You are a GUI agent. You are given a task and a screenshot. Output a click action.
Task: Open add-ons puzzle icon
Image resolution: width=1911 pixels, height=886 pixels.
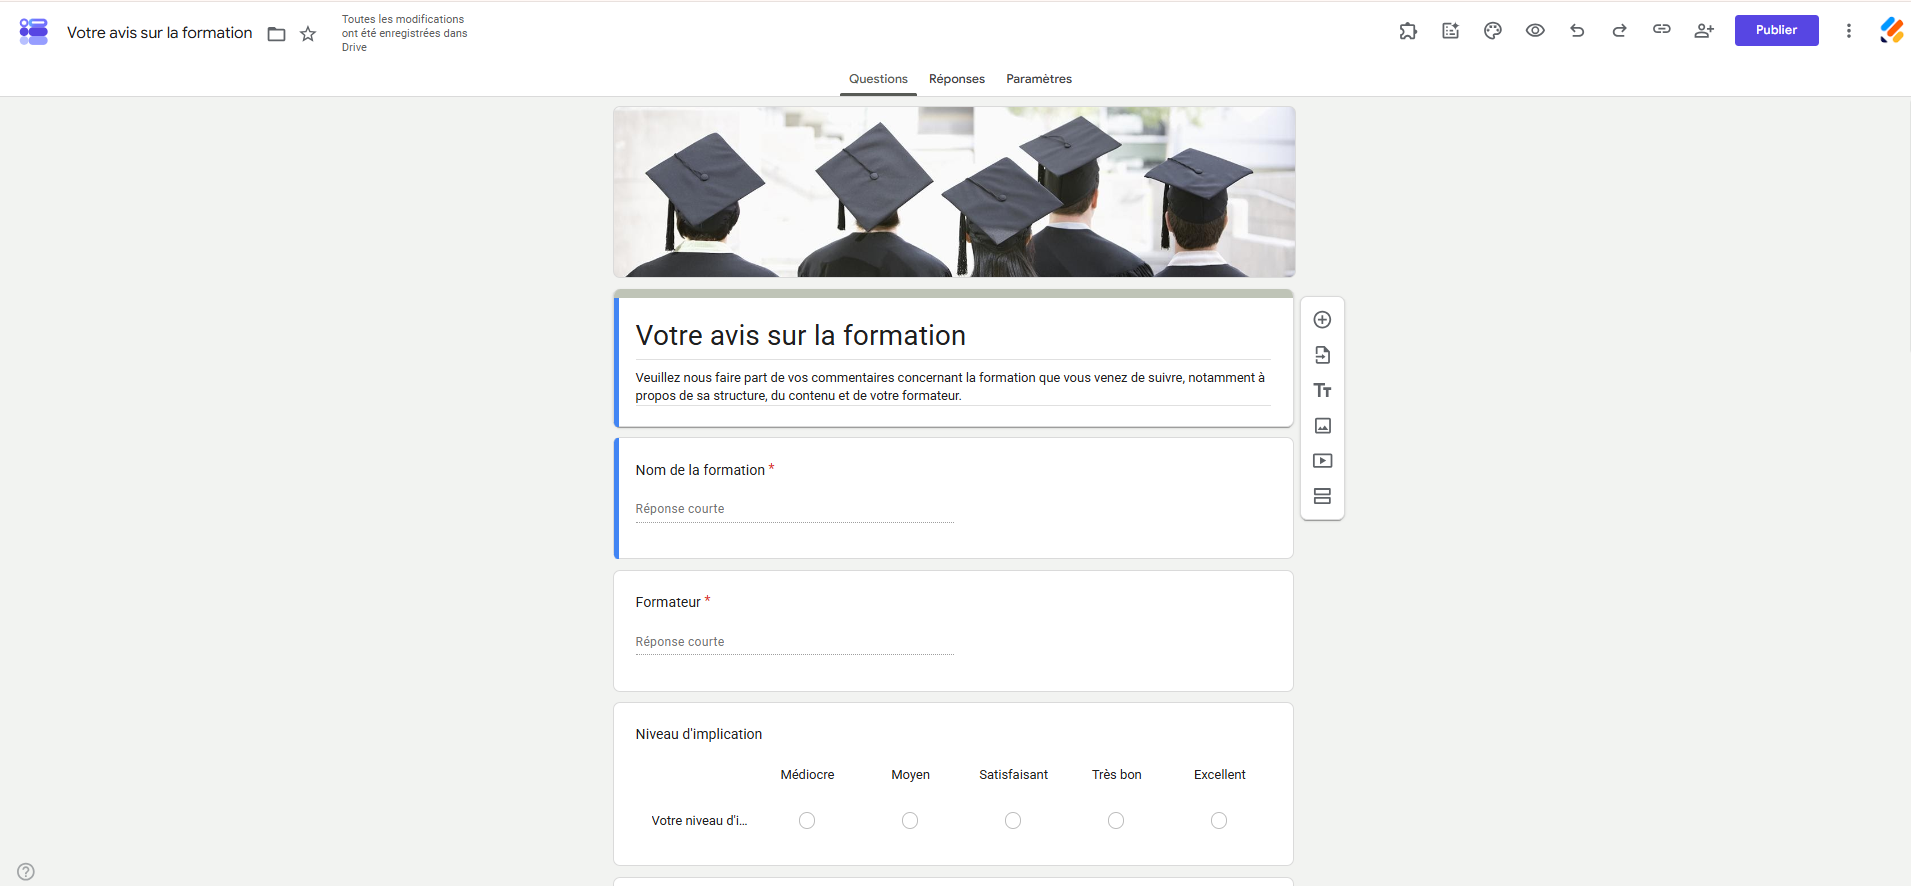pos(1408,31)
